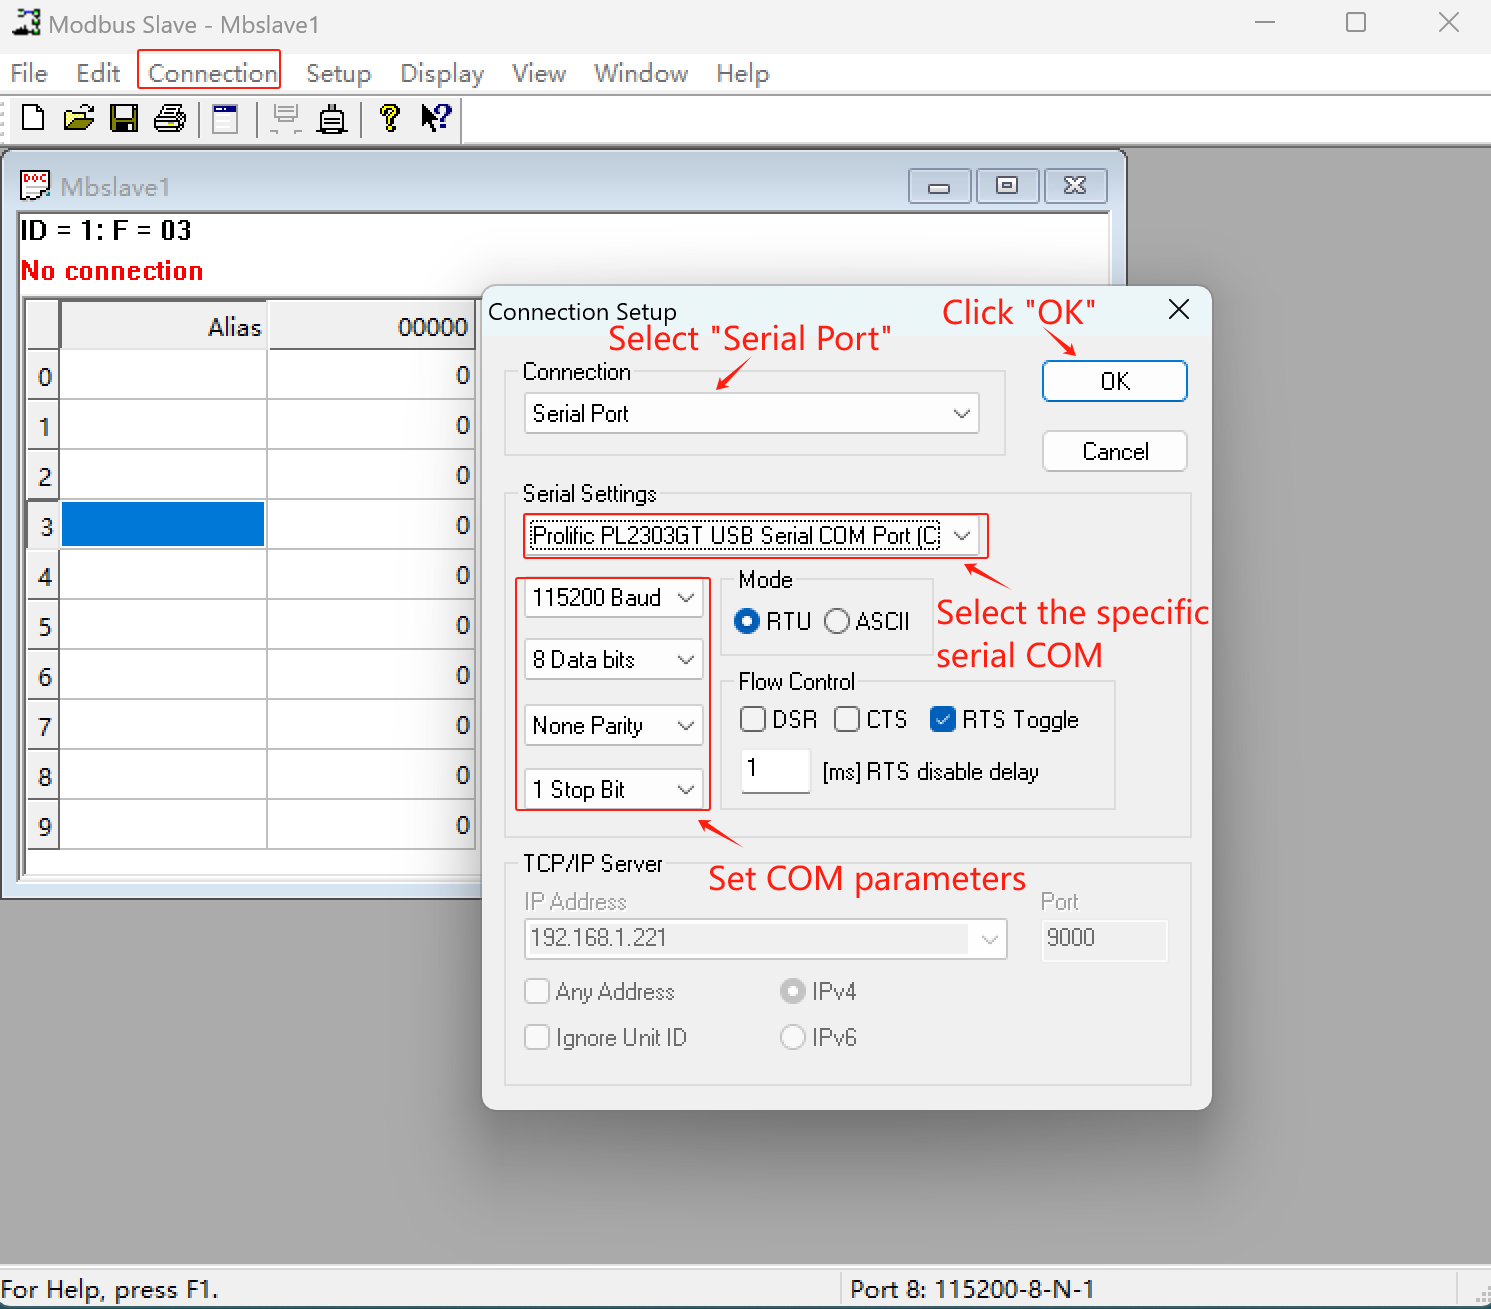Screen dimensions: 1491x1309
Task: Click the Open file folder icon
Action: (x=79, y=118)
